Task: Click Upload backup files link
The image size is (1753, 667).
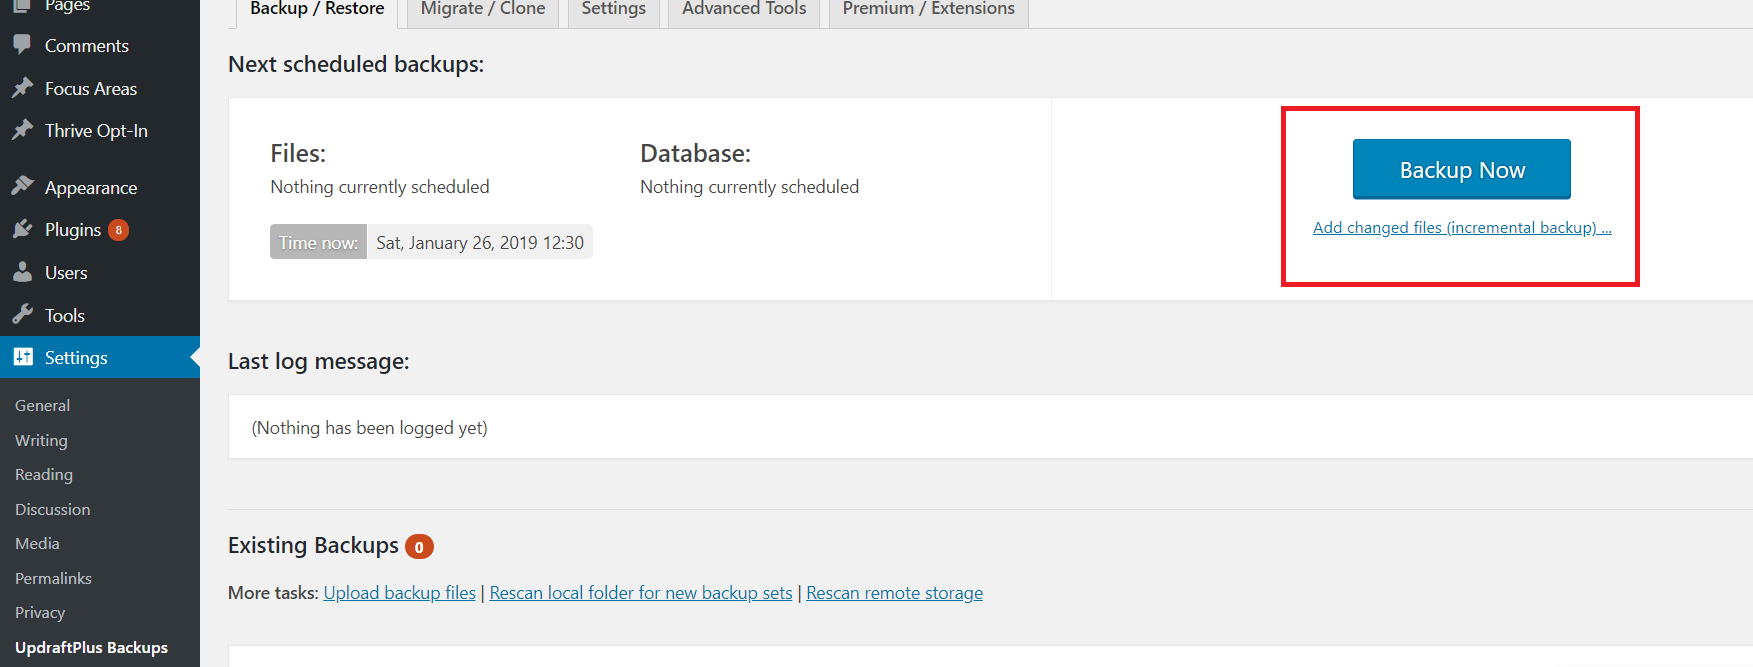Action: (399, 593)
